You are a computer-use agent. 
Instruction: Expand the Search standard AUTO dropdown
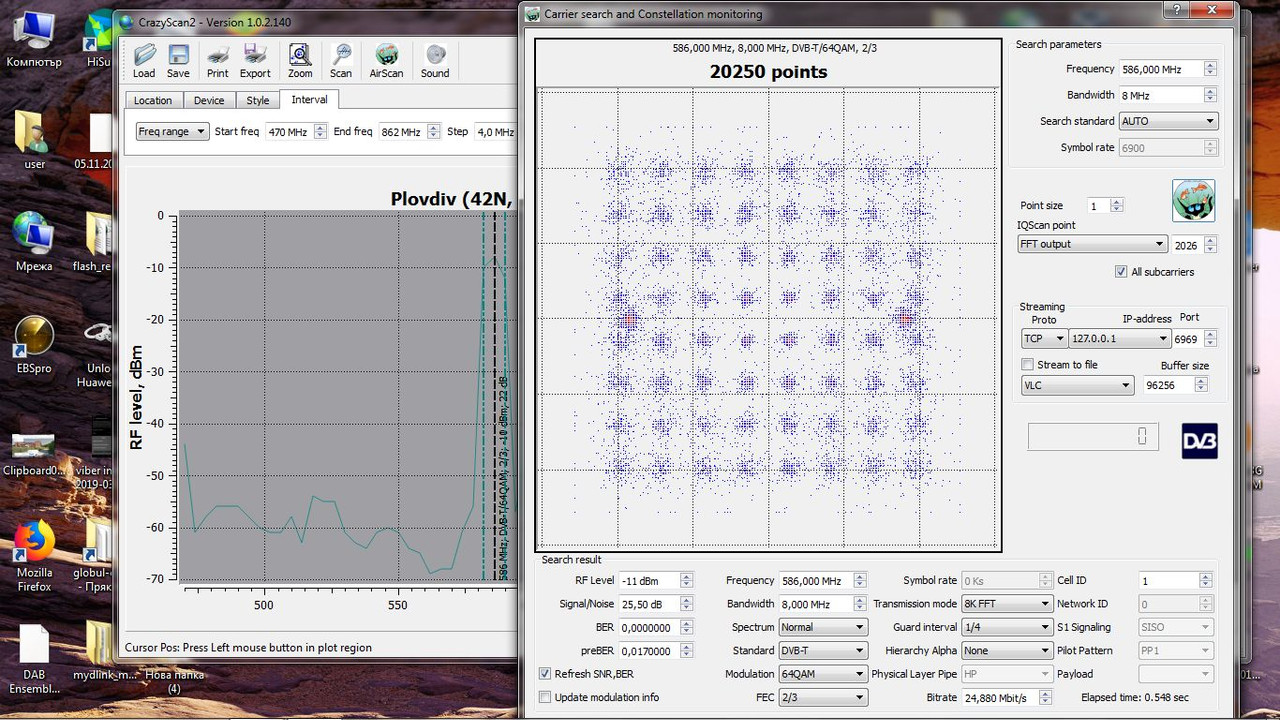click(1168, 121)
